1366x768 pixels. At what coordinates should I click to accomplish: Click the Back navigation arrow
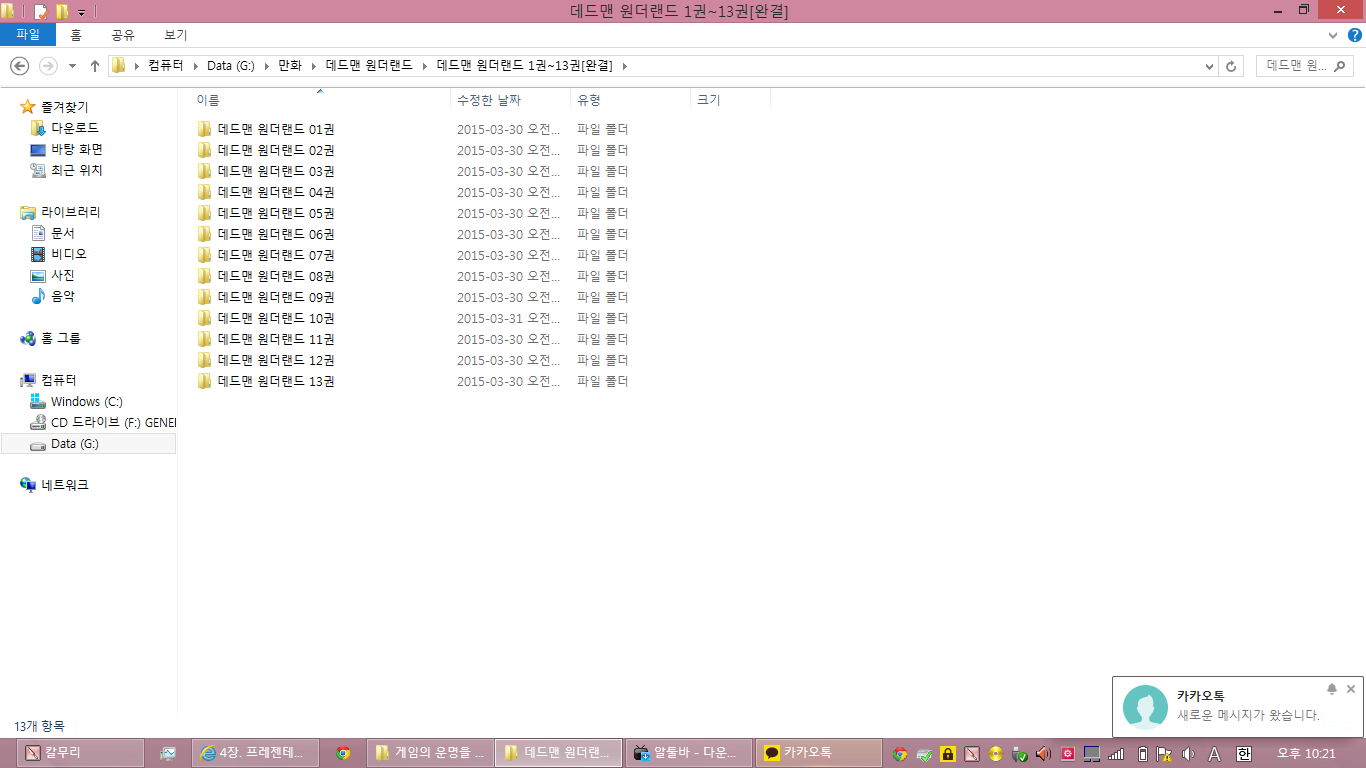(19, 66)
